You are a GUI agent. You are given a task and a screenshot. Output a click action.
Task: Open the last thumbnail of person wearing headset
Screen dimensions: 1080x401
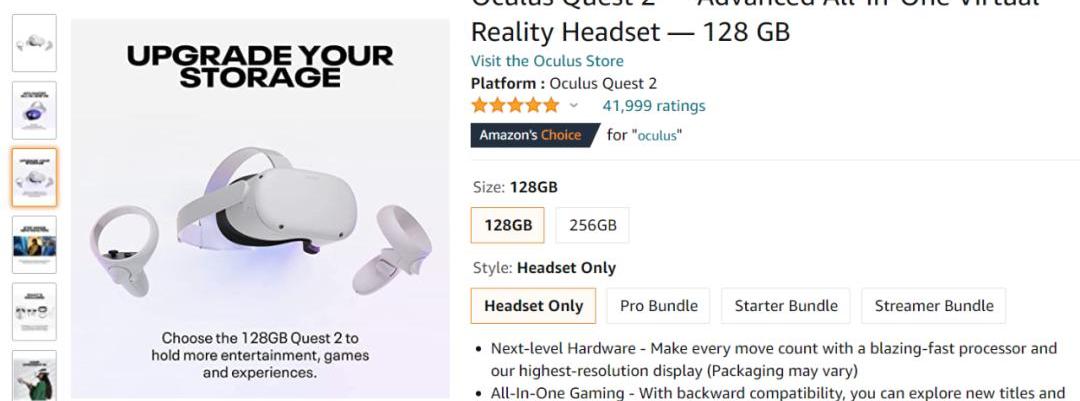click(35, 378)
